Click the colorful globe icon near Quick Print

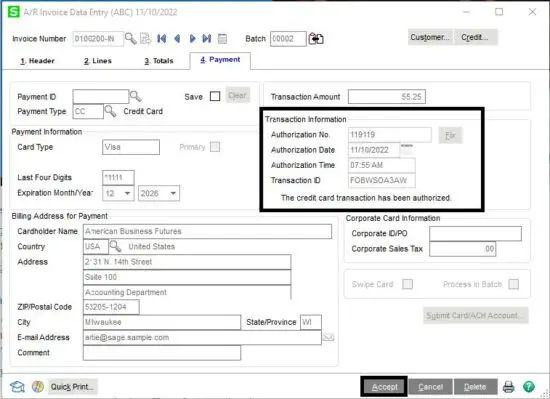click(x=38, y=387)
